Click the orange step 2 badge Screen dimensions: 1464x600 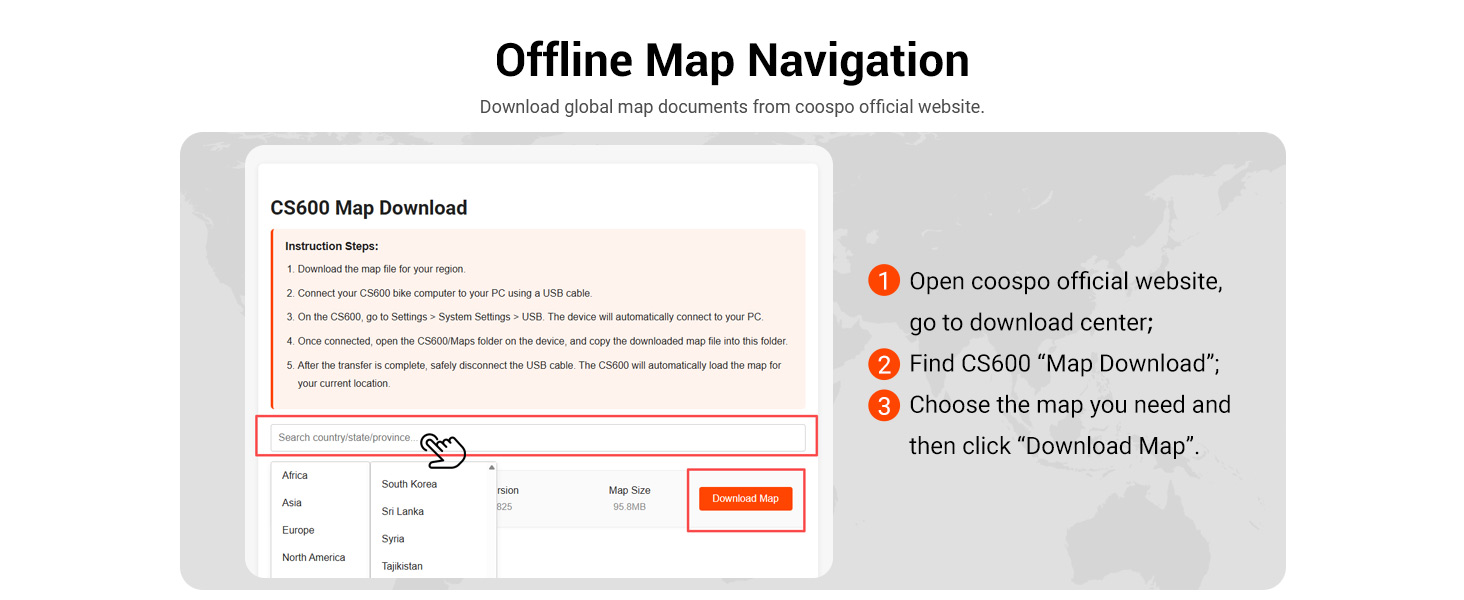[x=884, y=364]
